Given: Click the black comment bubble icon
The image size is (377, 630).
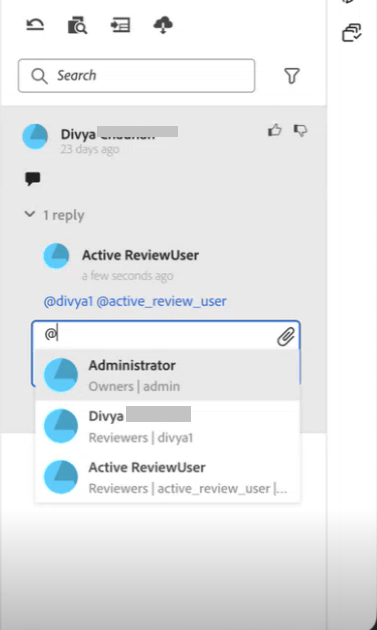Looking at the screenshot, I should tap(33, 179).
